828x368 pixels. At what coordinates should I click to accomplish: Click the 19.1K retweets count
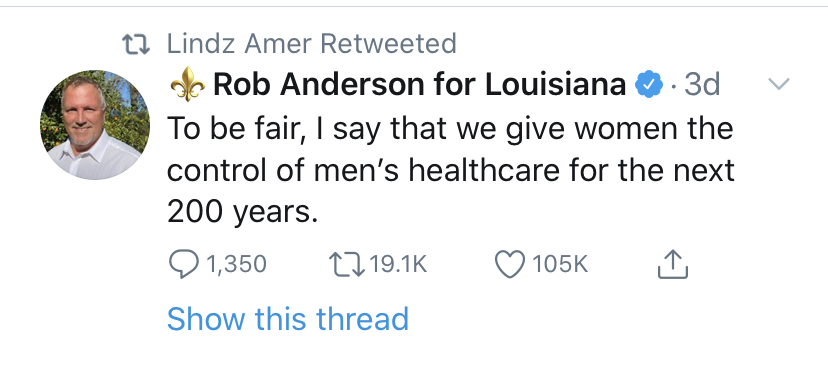click(x=398, y=264)
